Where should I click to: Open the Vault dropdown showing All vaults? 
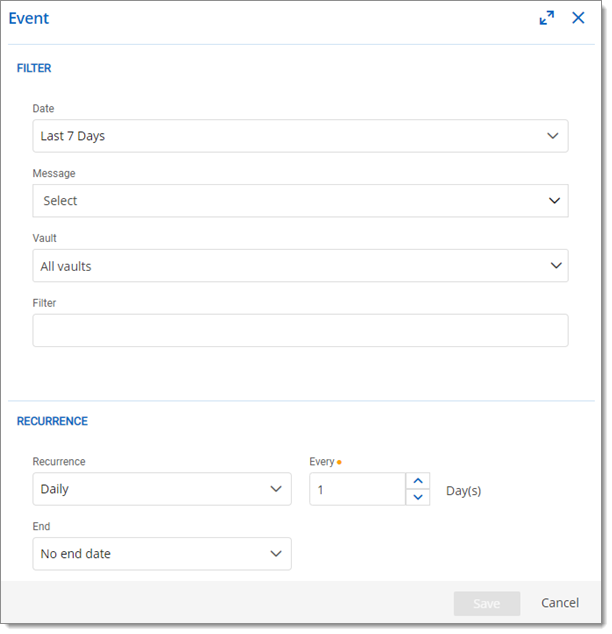coord(300,266)
